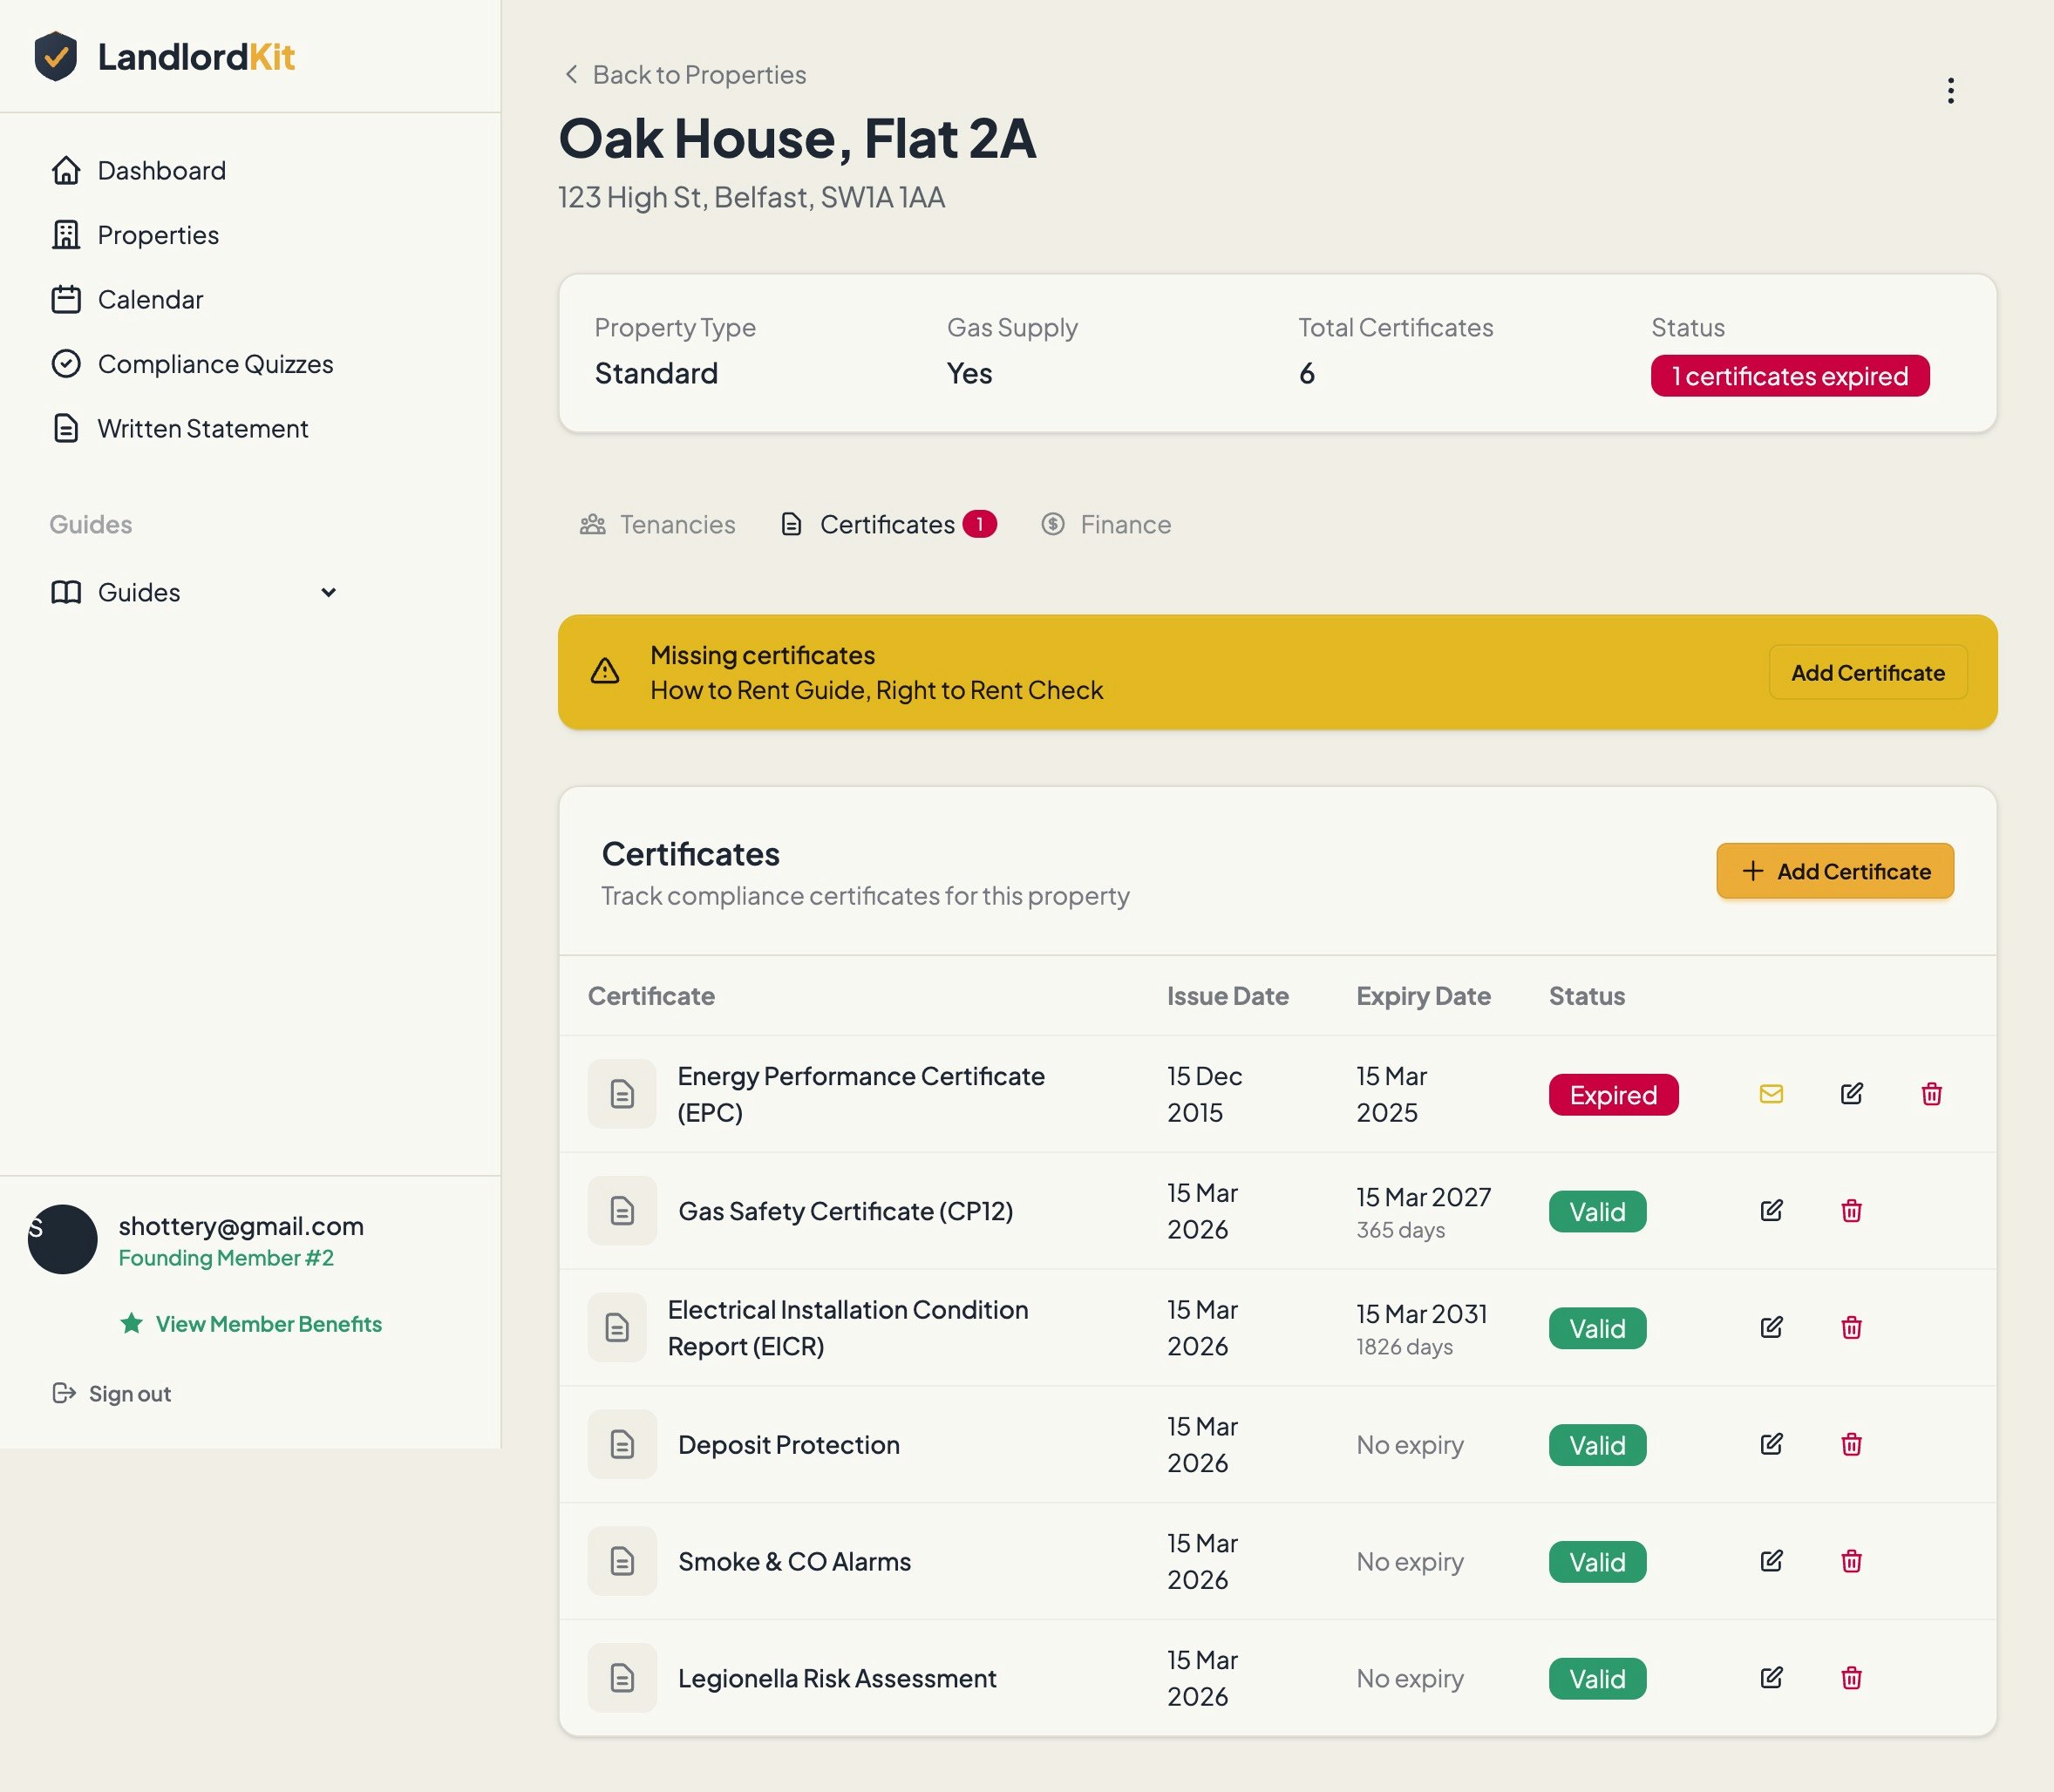
Task: Edit the Energy Performance Certificate row
Action: coord(1851,1094)
